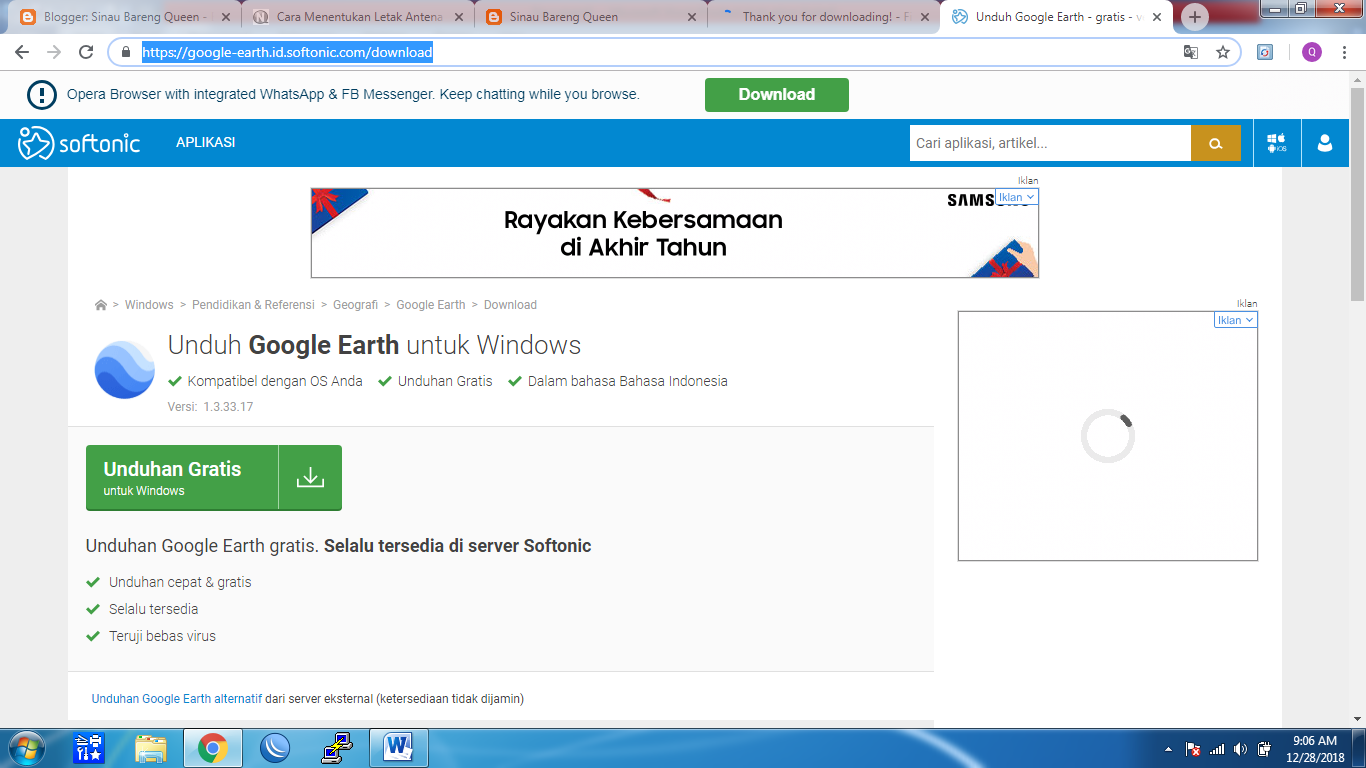Switch to the Sinau Bareng Queen blog tab

click(x=591, y=17)
